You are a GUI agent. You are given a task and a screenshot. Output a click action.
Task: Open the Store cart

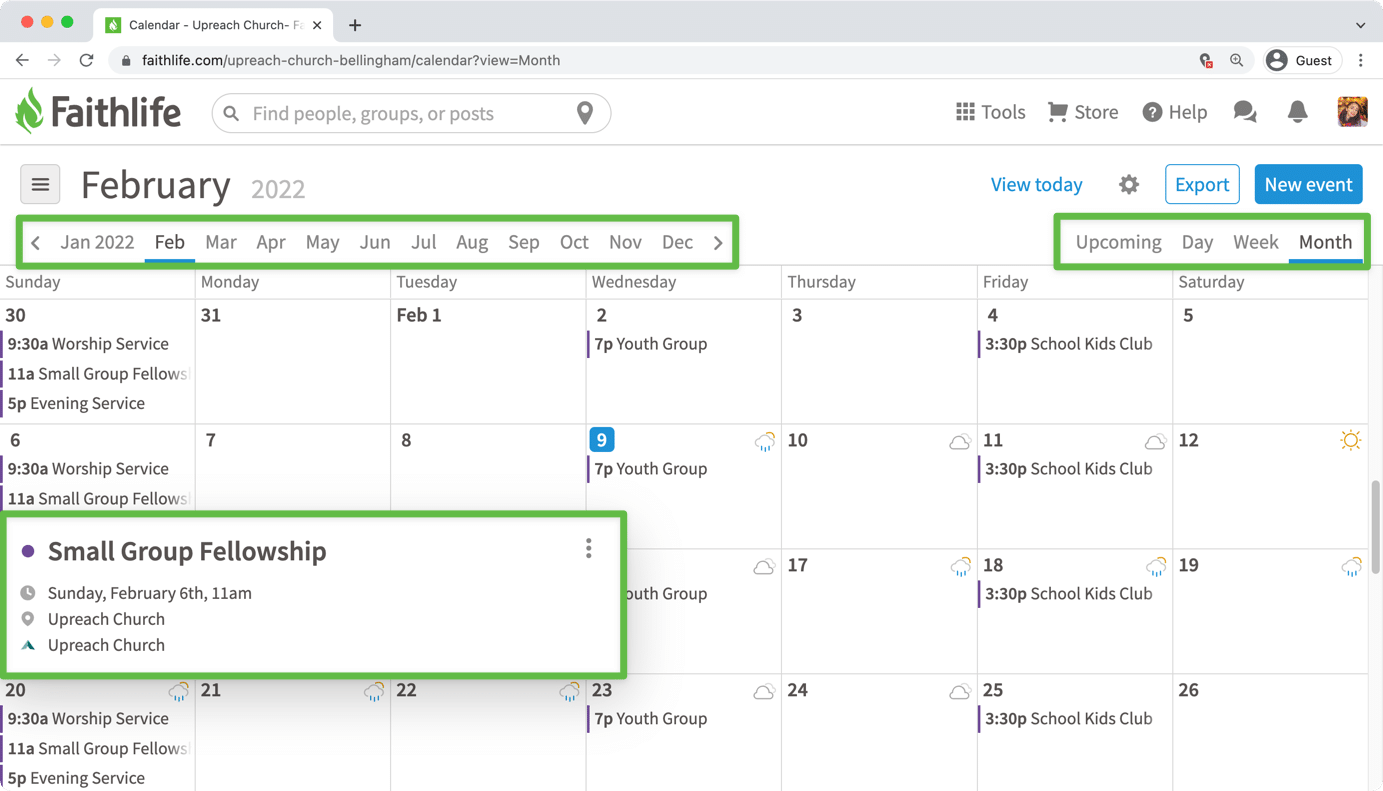tap(1082, 112)
